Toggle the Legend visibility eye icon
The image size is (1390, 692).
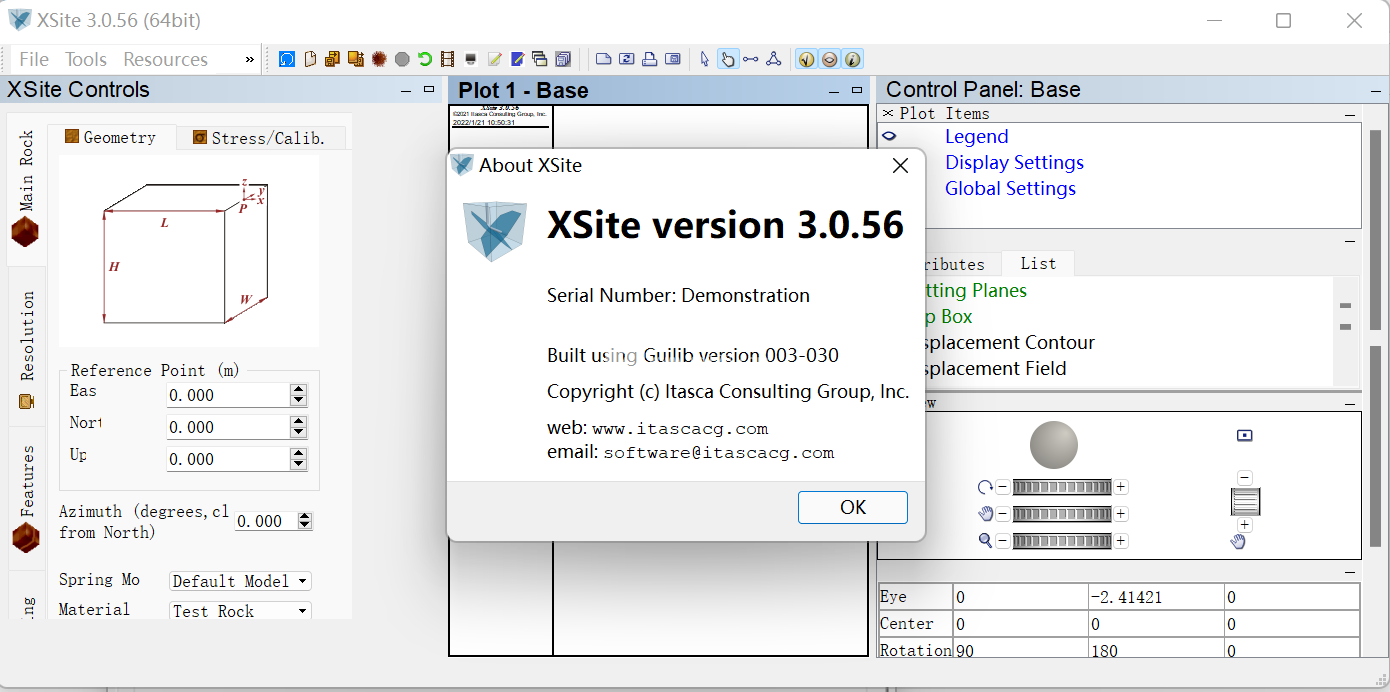[889, 137]
